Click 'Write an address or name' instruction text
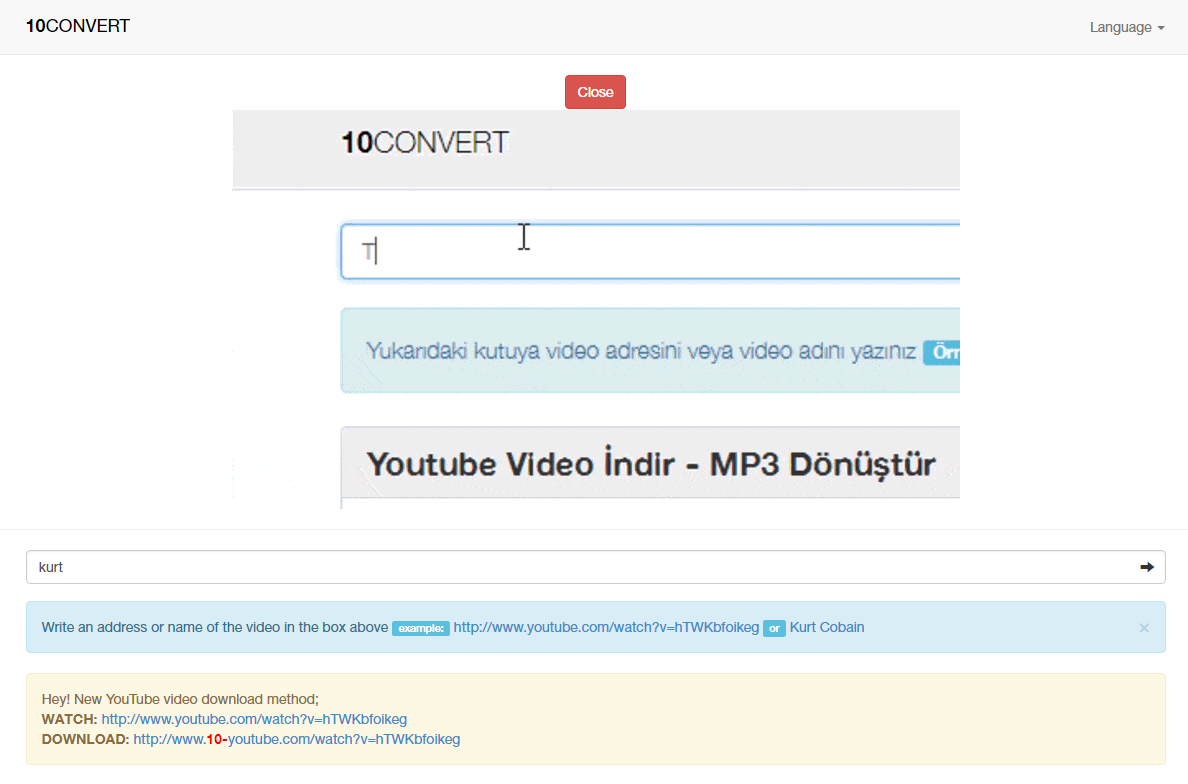The image size is (1188, 784). pyautogui.click(x=214, y=628)
